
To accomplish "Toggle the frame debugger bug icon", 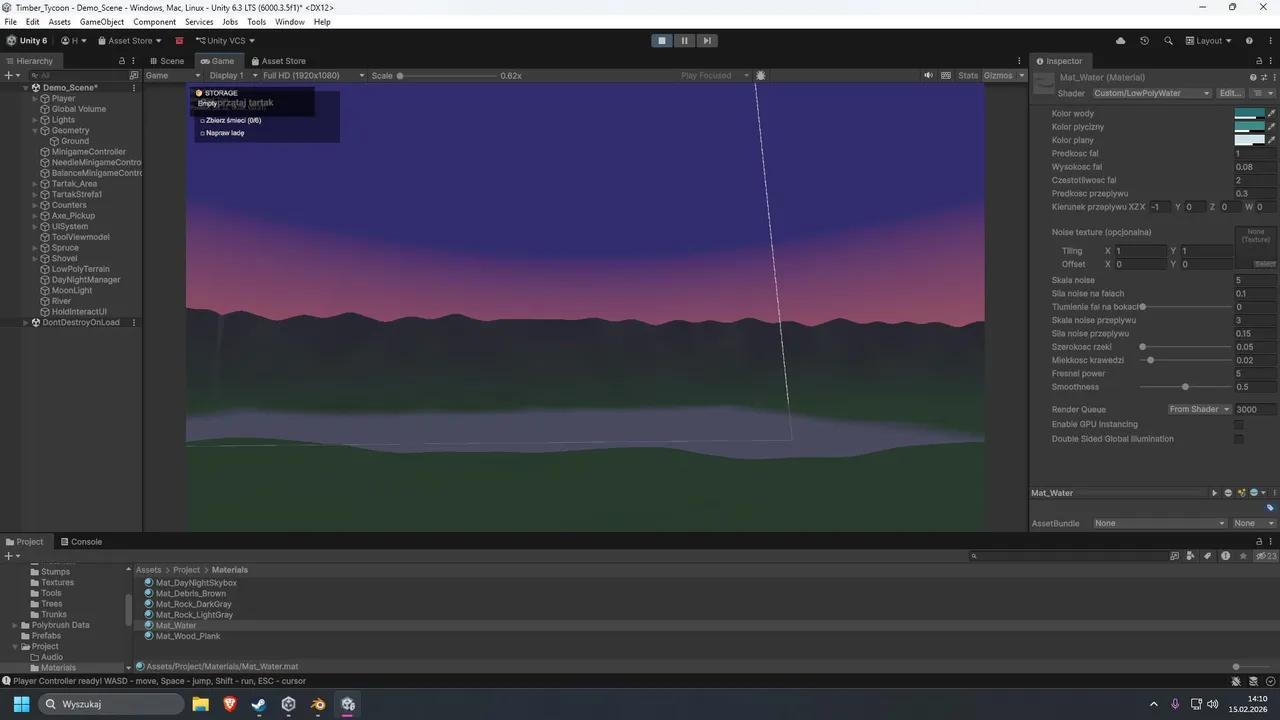I will pos(761,76).
